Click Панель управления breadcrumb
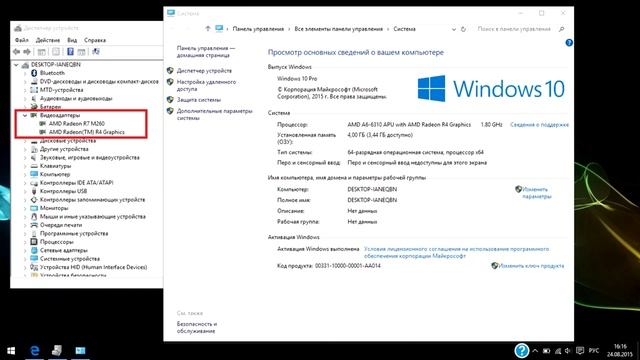The image size is (640, 360). point(258,29)
